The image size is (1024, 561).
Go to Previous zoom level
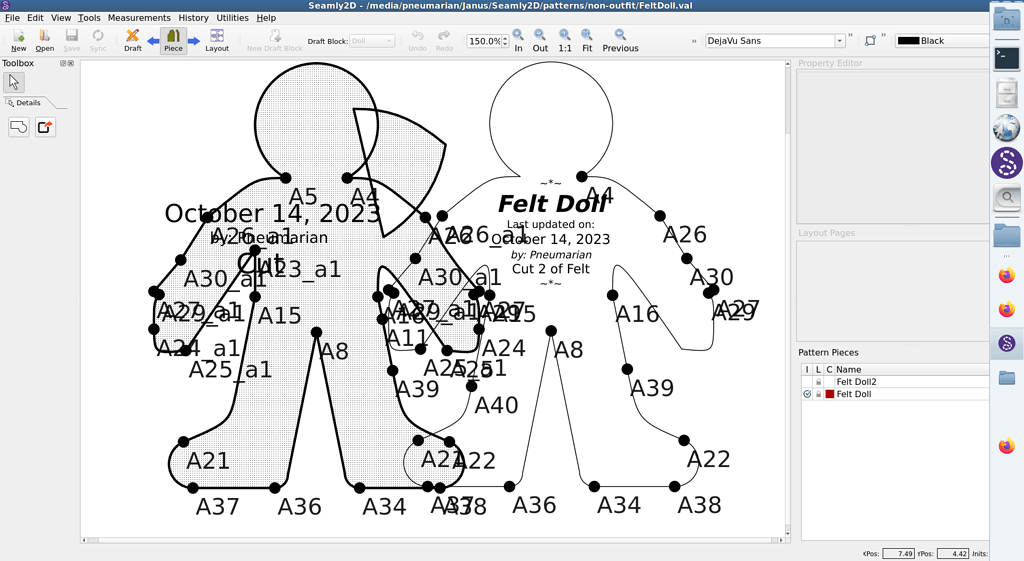tap(620, 40)
